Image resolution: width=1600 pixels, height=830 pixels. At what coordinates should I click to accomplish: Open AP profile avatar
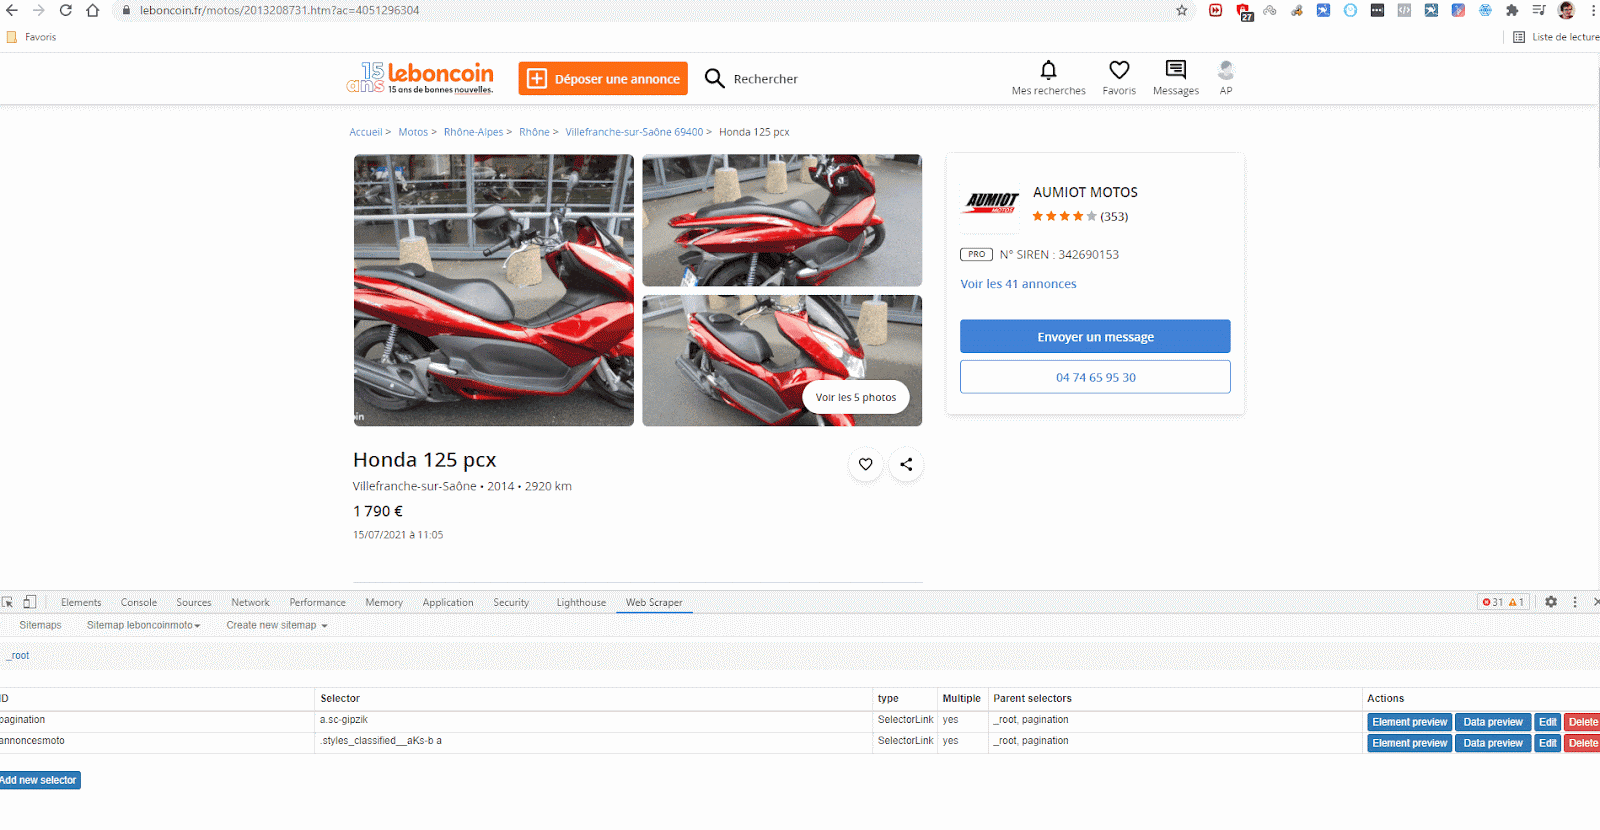click(x=1226, y=70)
